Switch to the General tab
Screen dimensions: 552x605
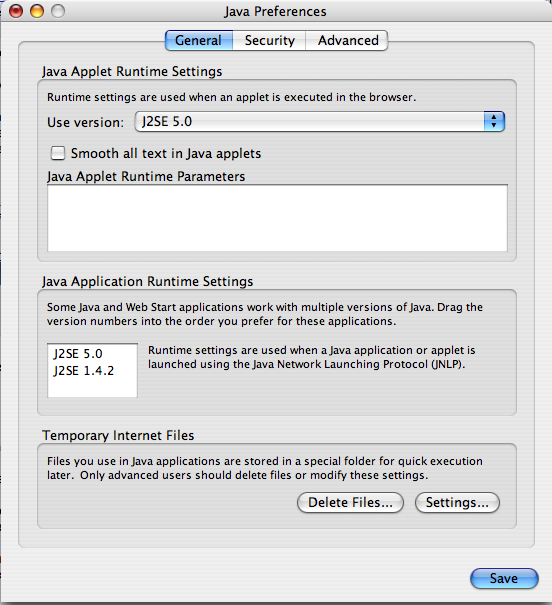pyautogui.click(x=199, y=41)
